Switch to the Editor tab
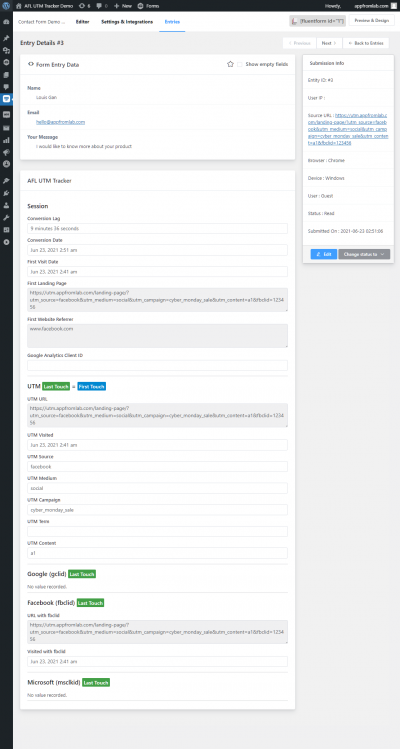 tap(83, 22)
